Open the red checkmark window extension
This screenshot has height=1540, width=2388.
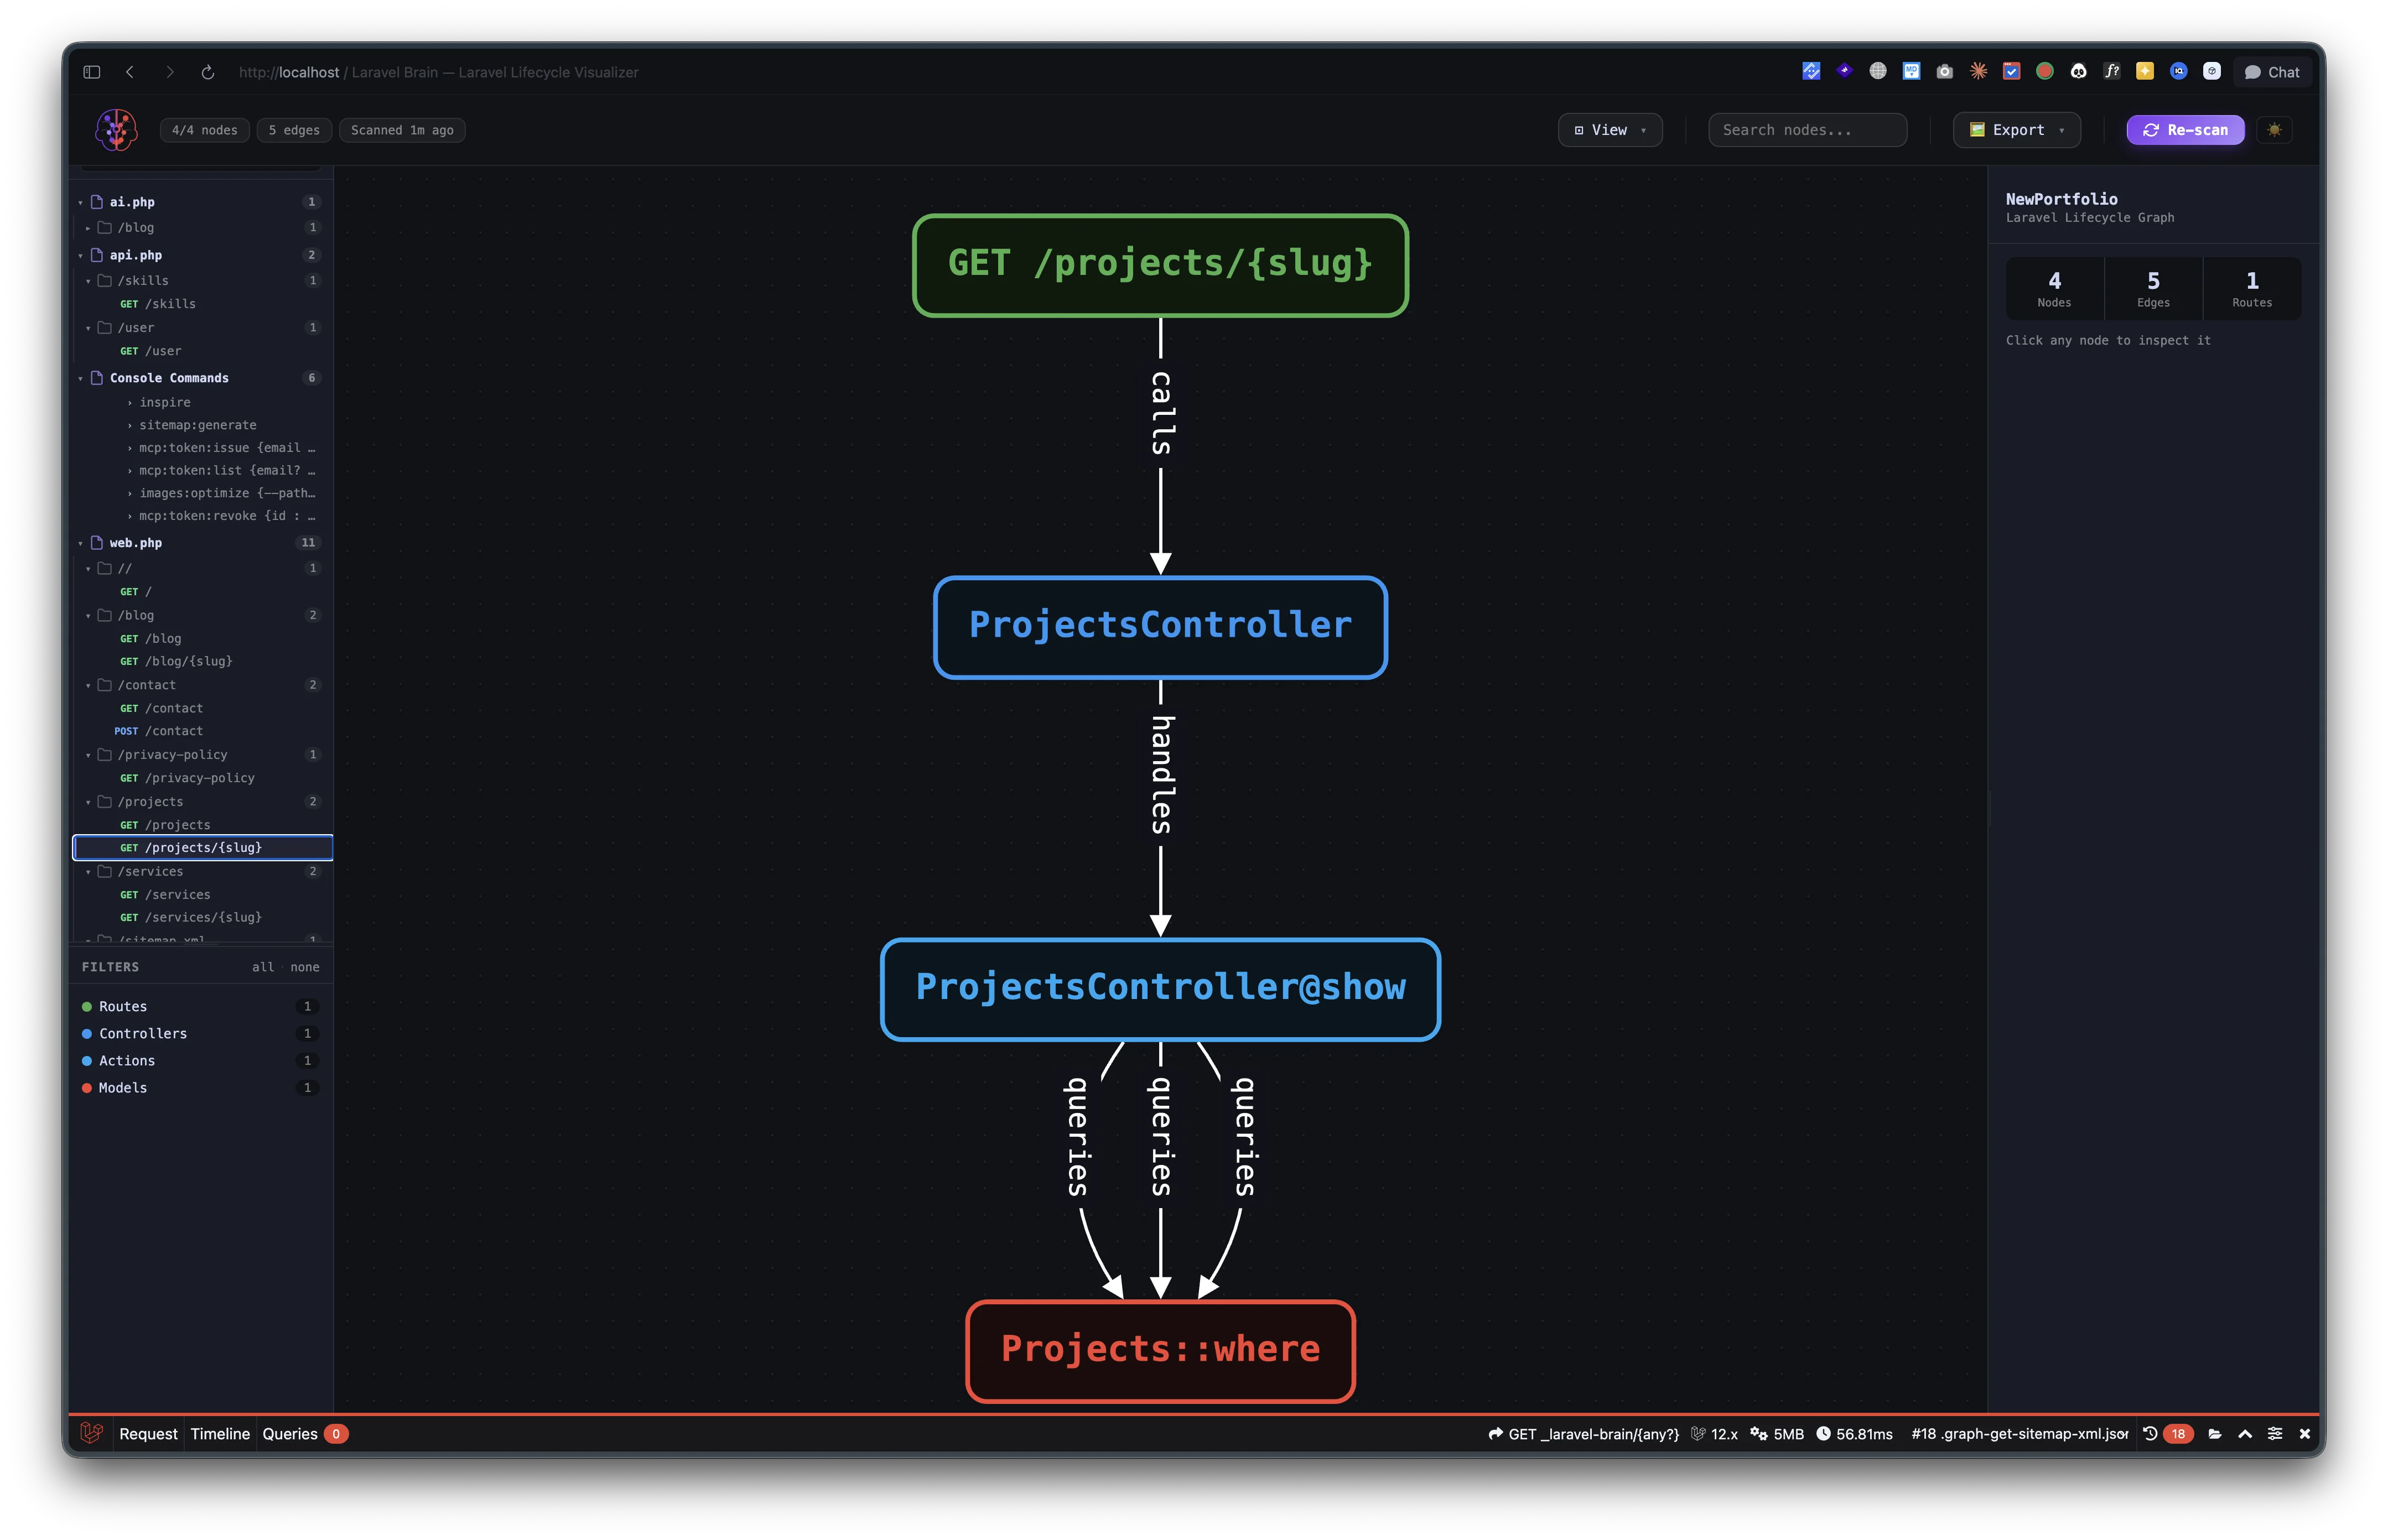point(2011,71)
